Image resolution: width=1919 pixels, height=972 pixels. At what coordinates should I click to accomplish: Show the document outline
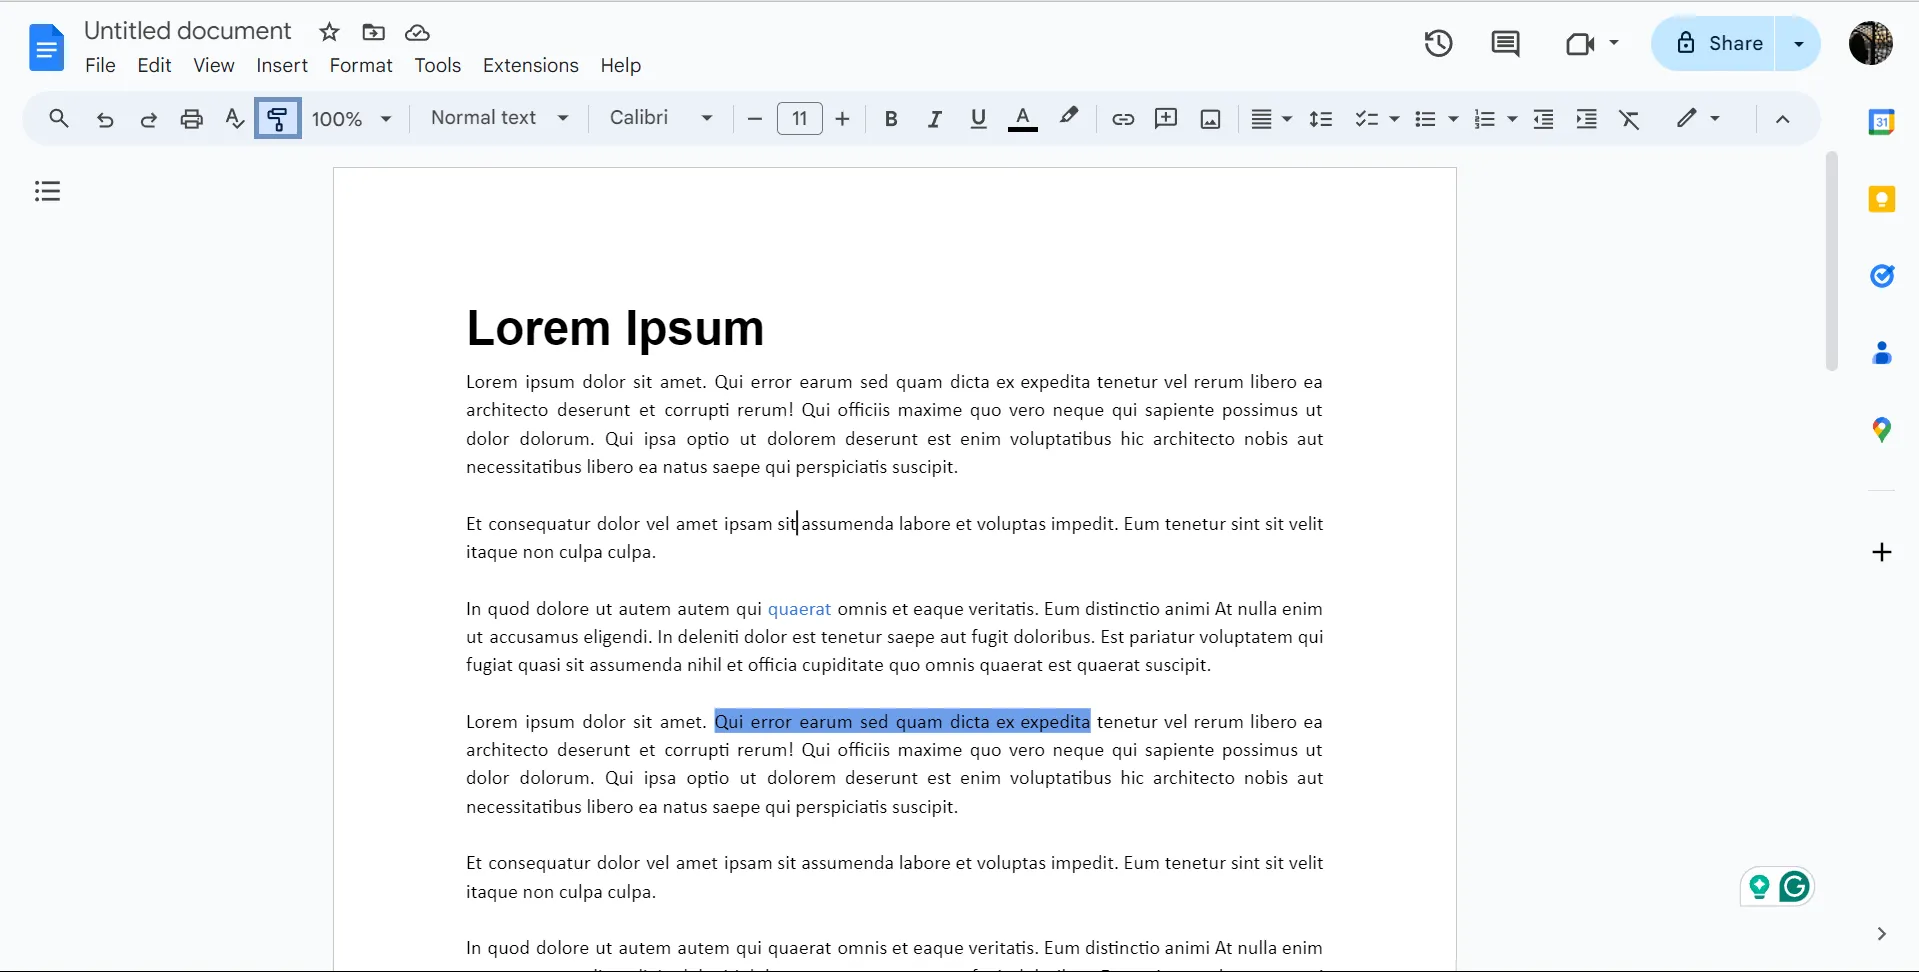click(47, 191)
